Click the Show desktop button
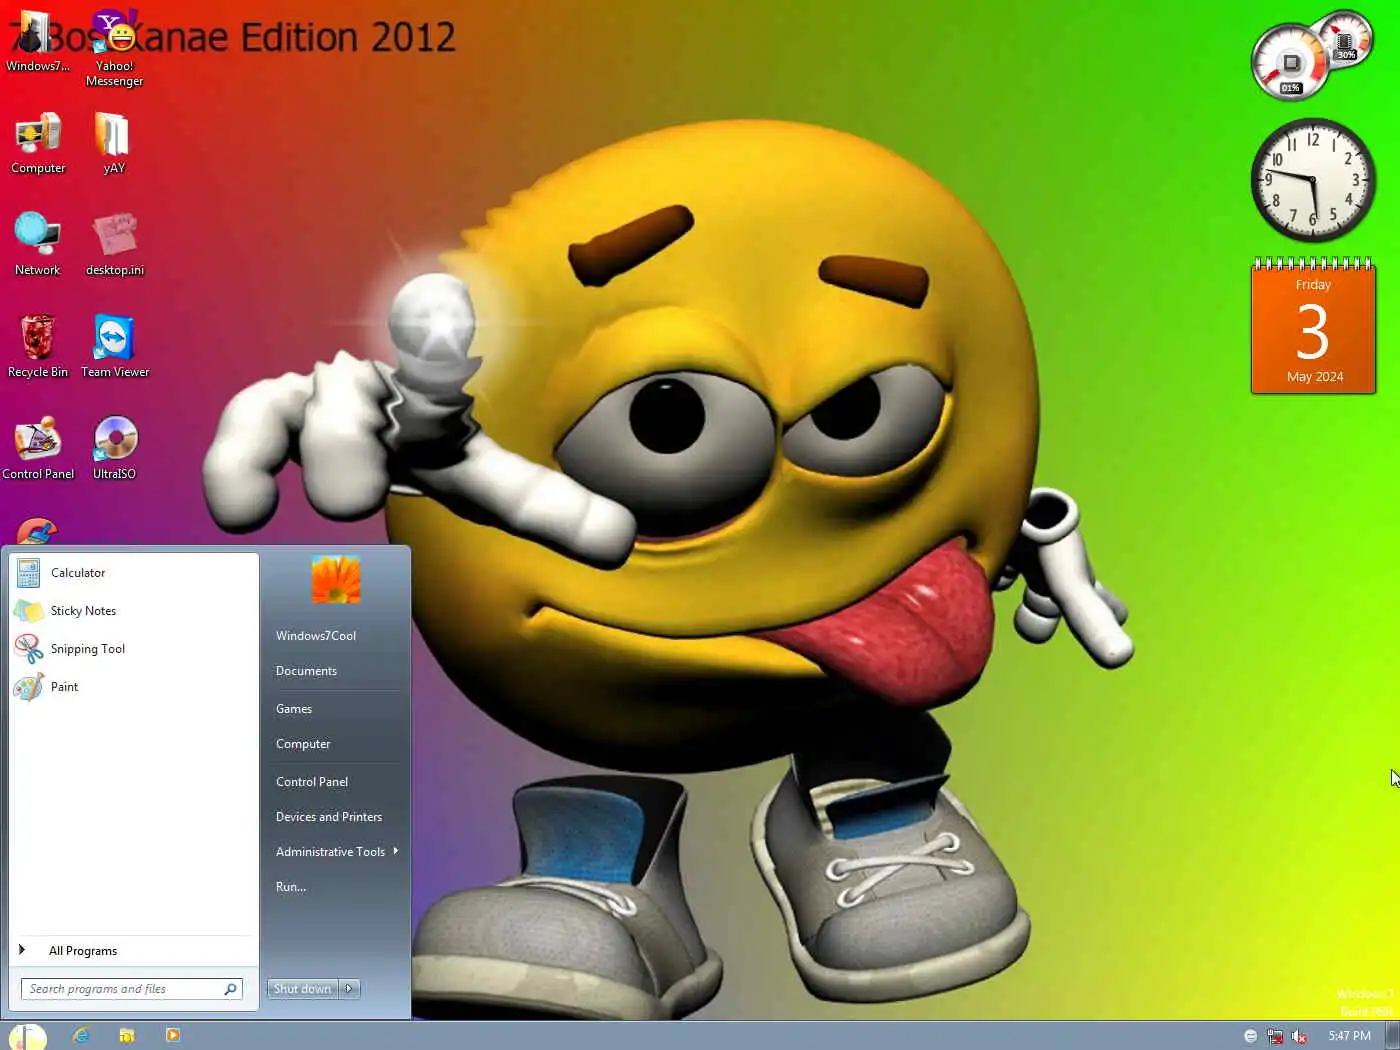Viewport: 1400px width, 1050px height. click(1394, 1036)
